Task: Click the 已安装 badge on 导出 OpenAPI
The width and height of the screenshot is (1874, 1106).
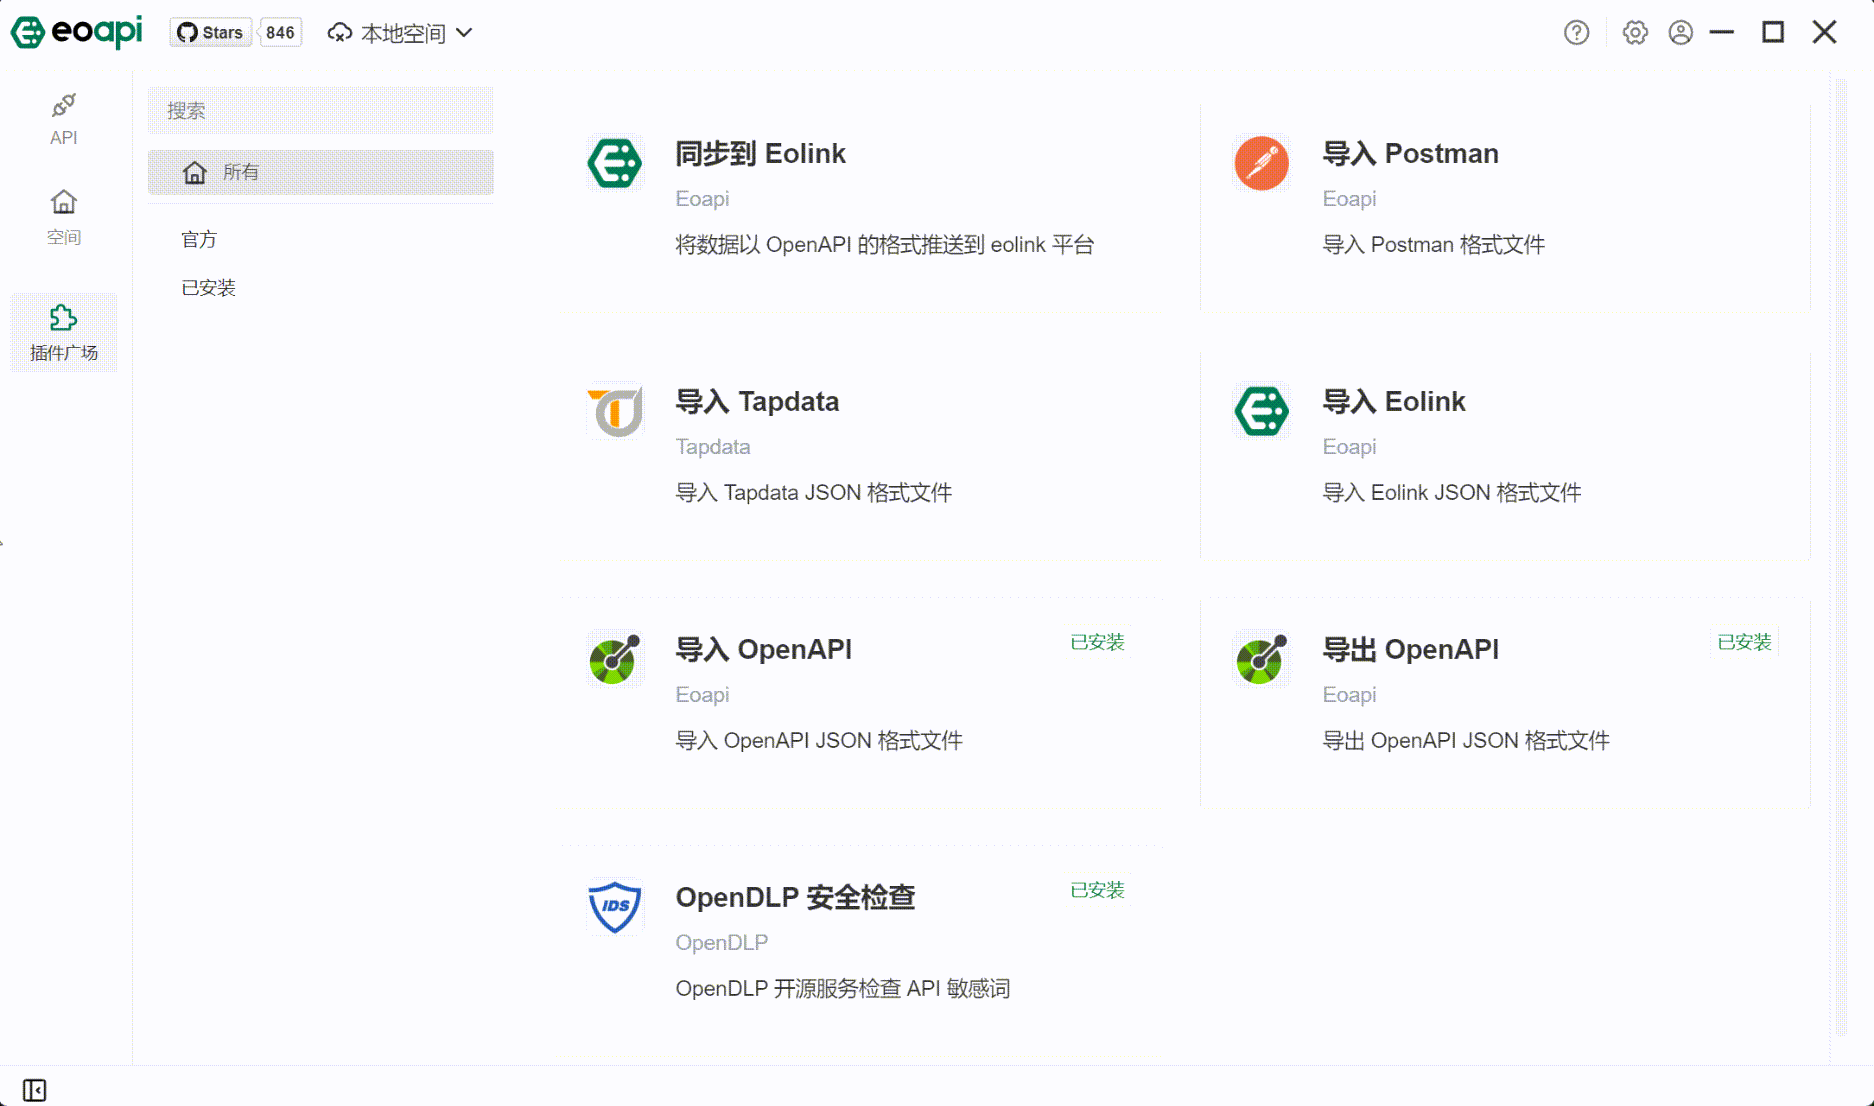Action: (x=1744, y=641)
